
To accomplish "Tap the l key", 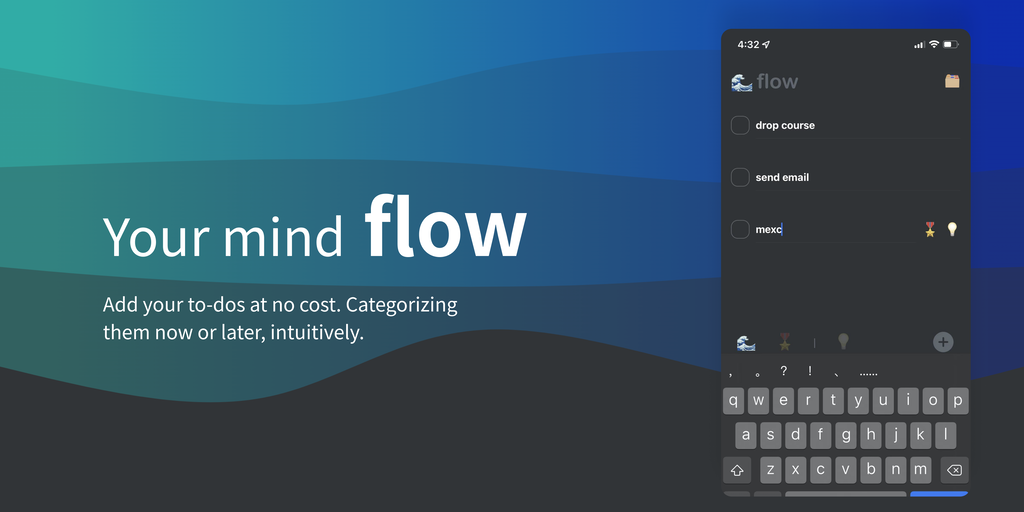I will tap(946, 435).
